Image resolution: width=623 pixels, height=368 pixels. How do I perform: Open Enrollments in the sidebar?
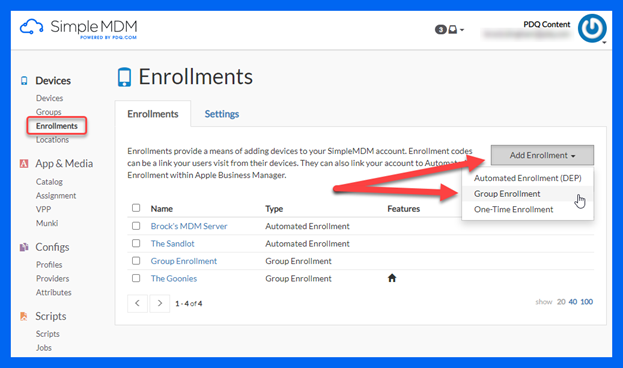pyautogui.click(x=57, y=126)
